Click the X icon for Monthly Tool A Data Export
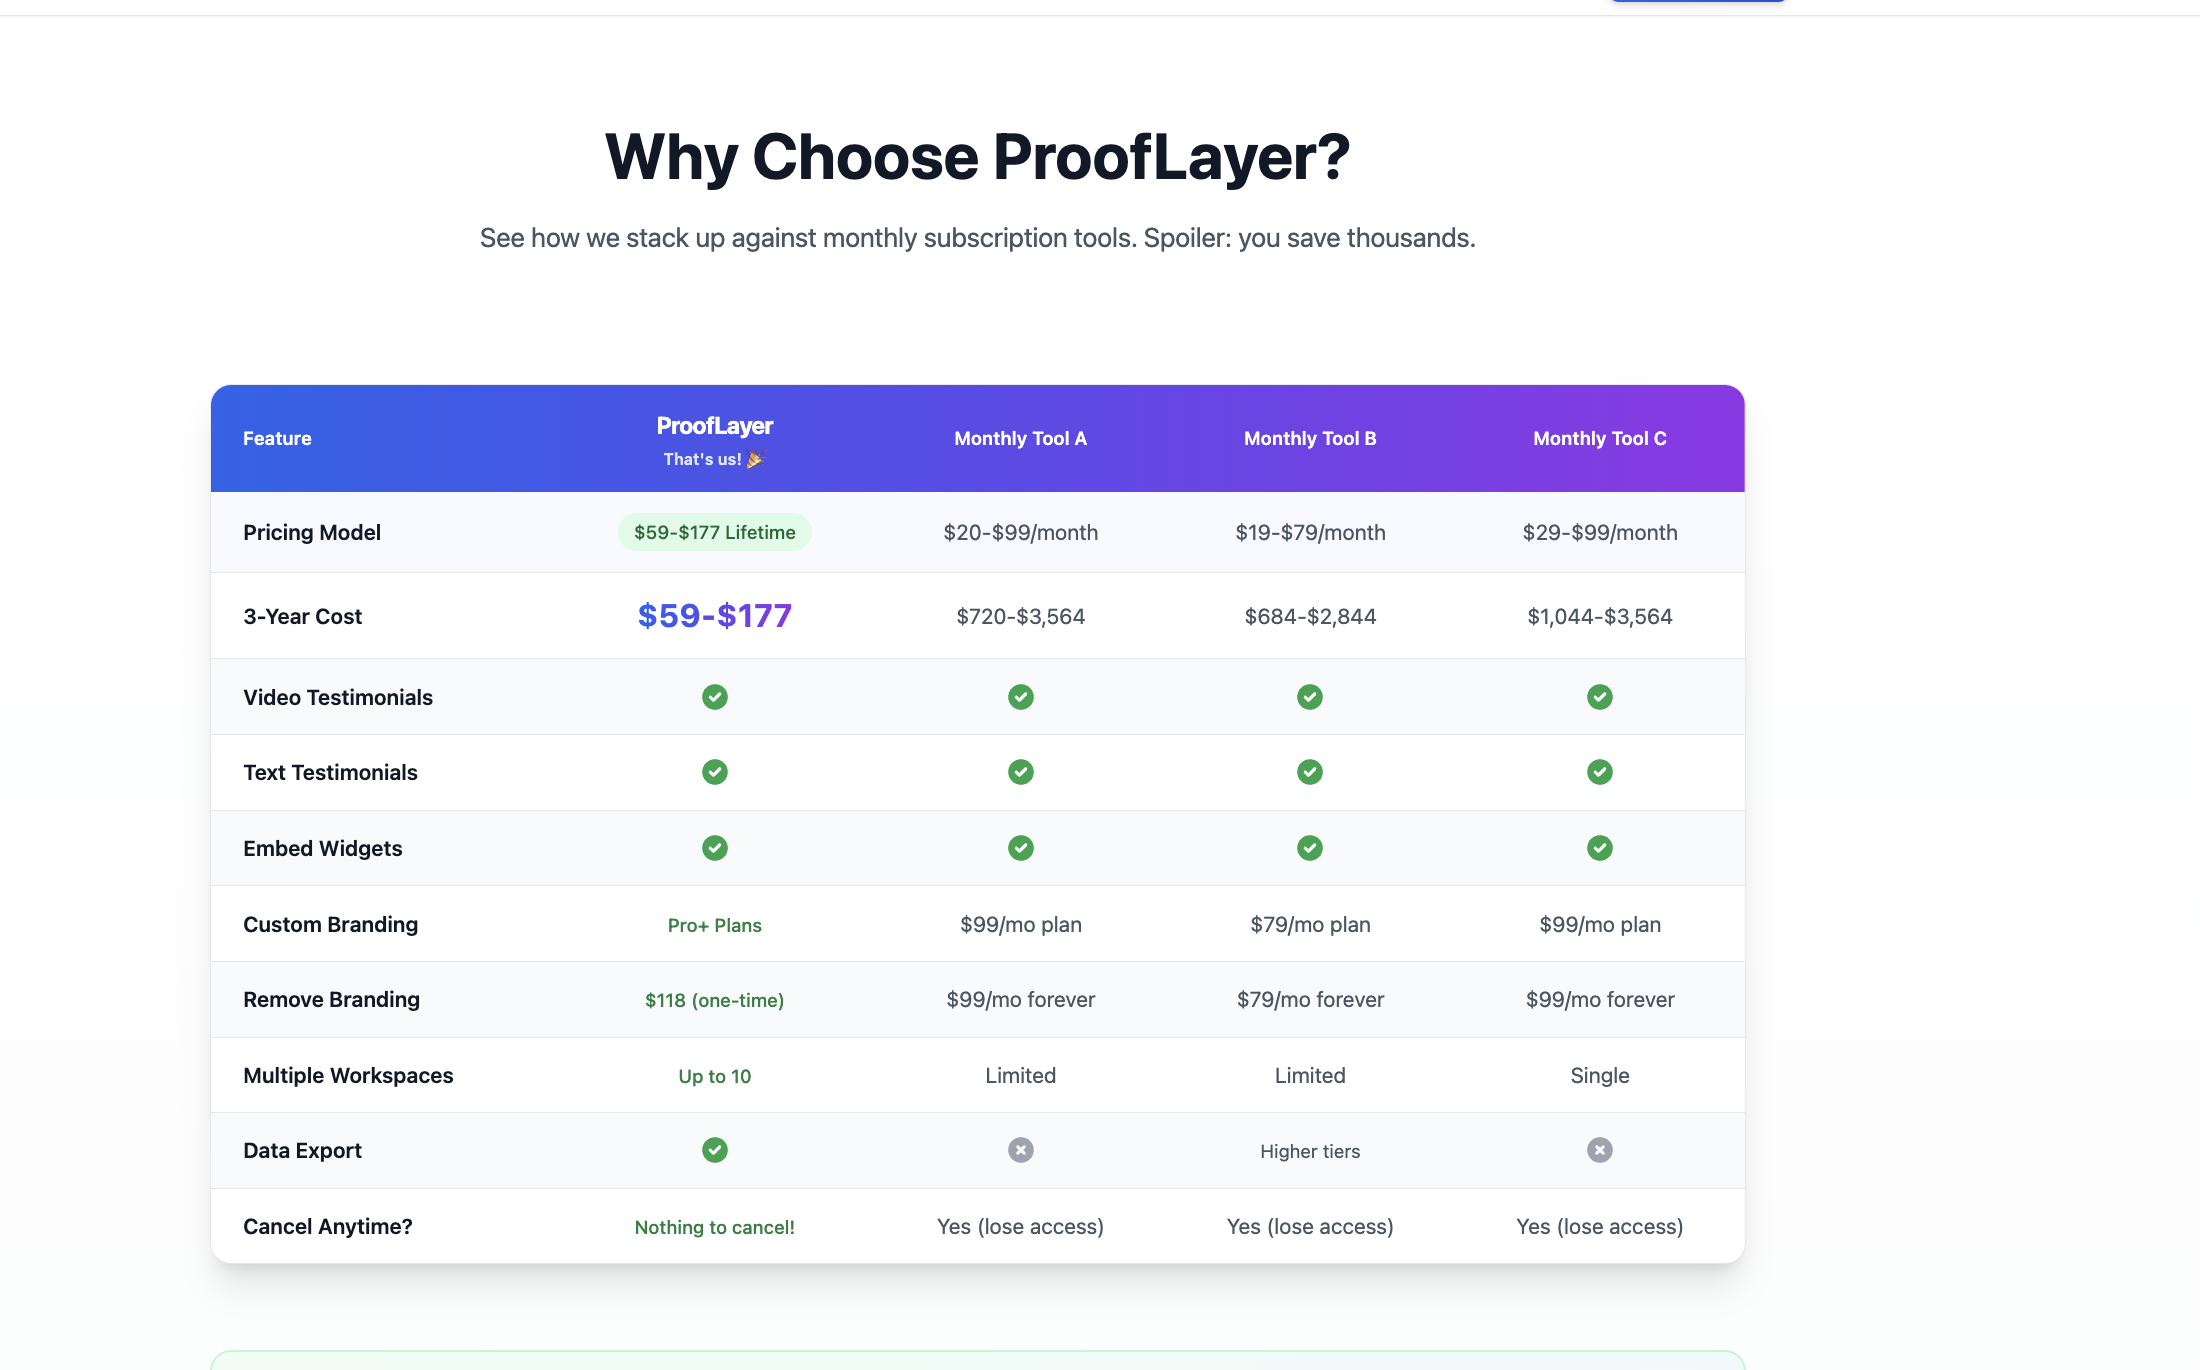The width and height of the screenshot is (2200, 1370). point(1020,1150)
